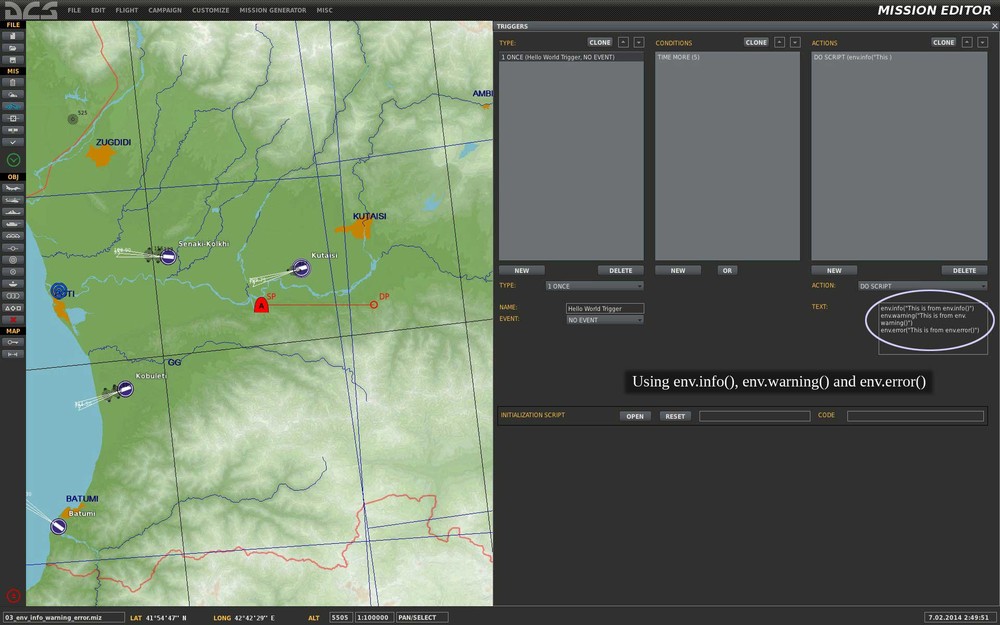The width and height of the screenshot is (1000, 625).
Task: Close the Triggers panel with the X
Action: tap(993, 26)
